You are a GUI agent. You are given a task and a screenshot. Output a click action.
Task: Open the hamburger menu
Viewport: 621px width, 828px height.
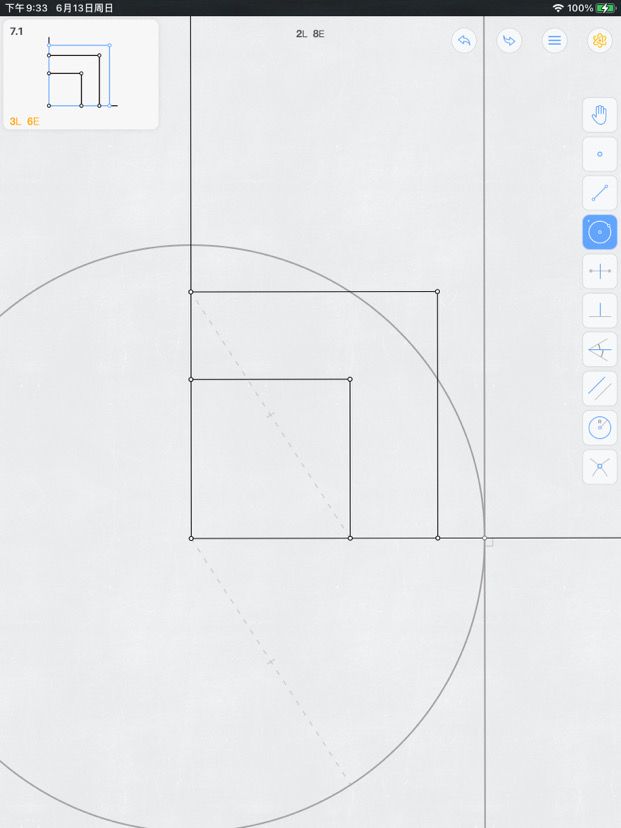(x=554, y=41)
